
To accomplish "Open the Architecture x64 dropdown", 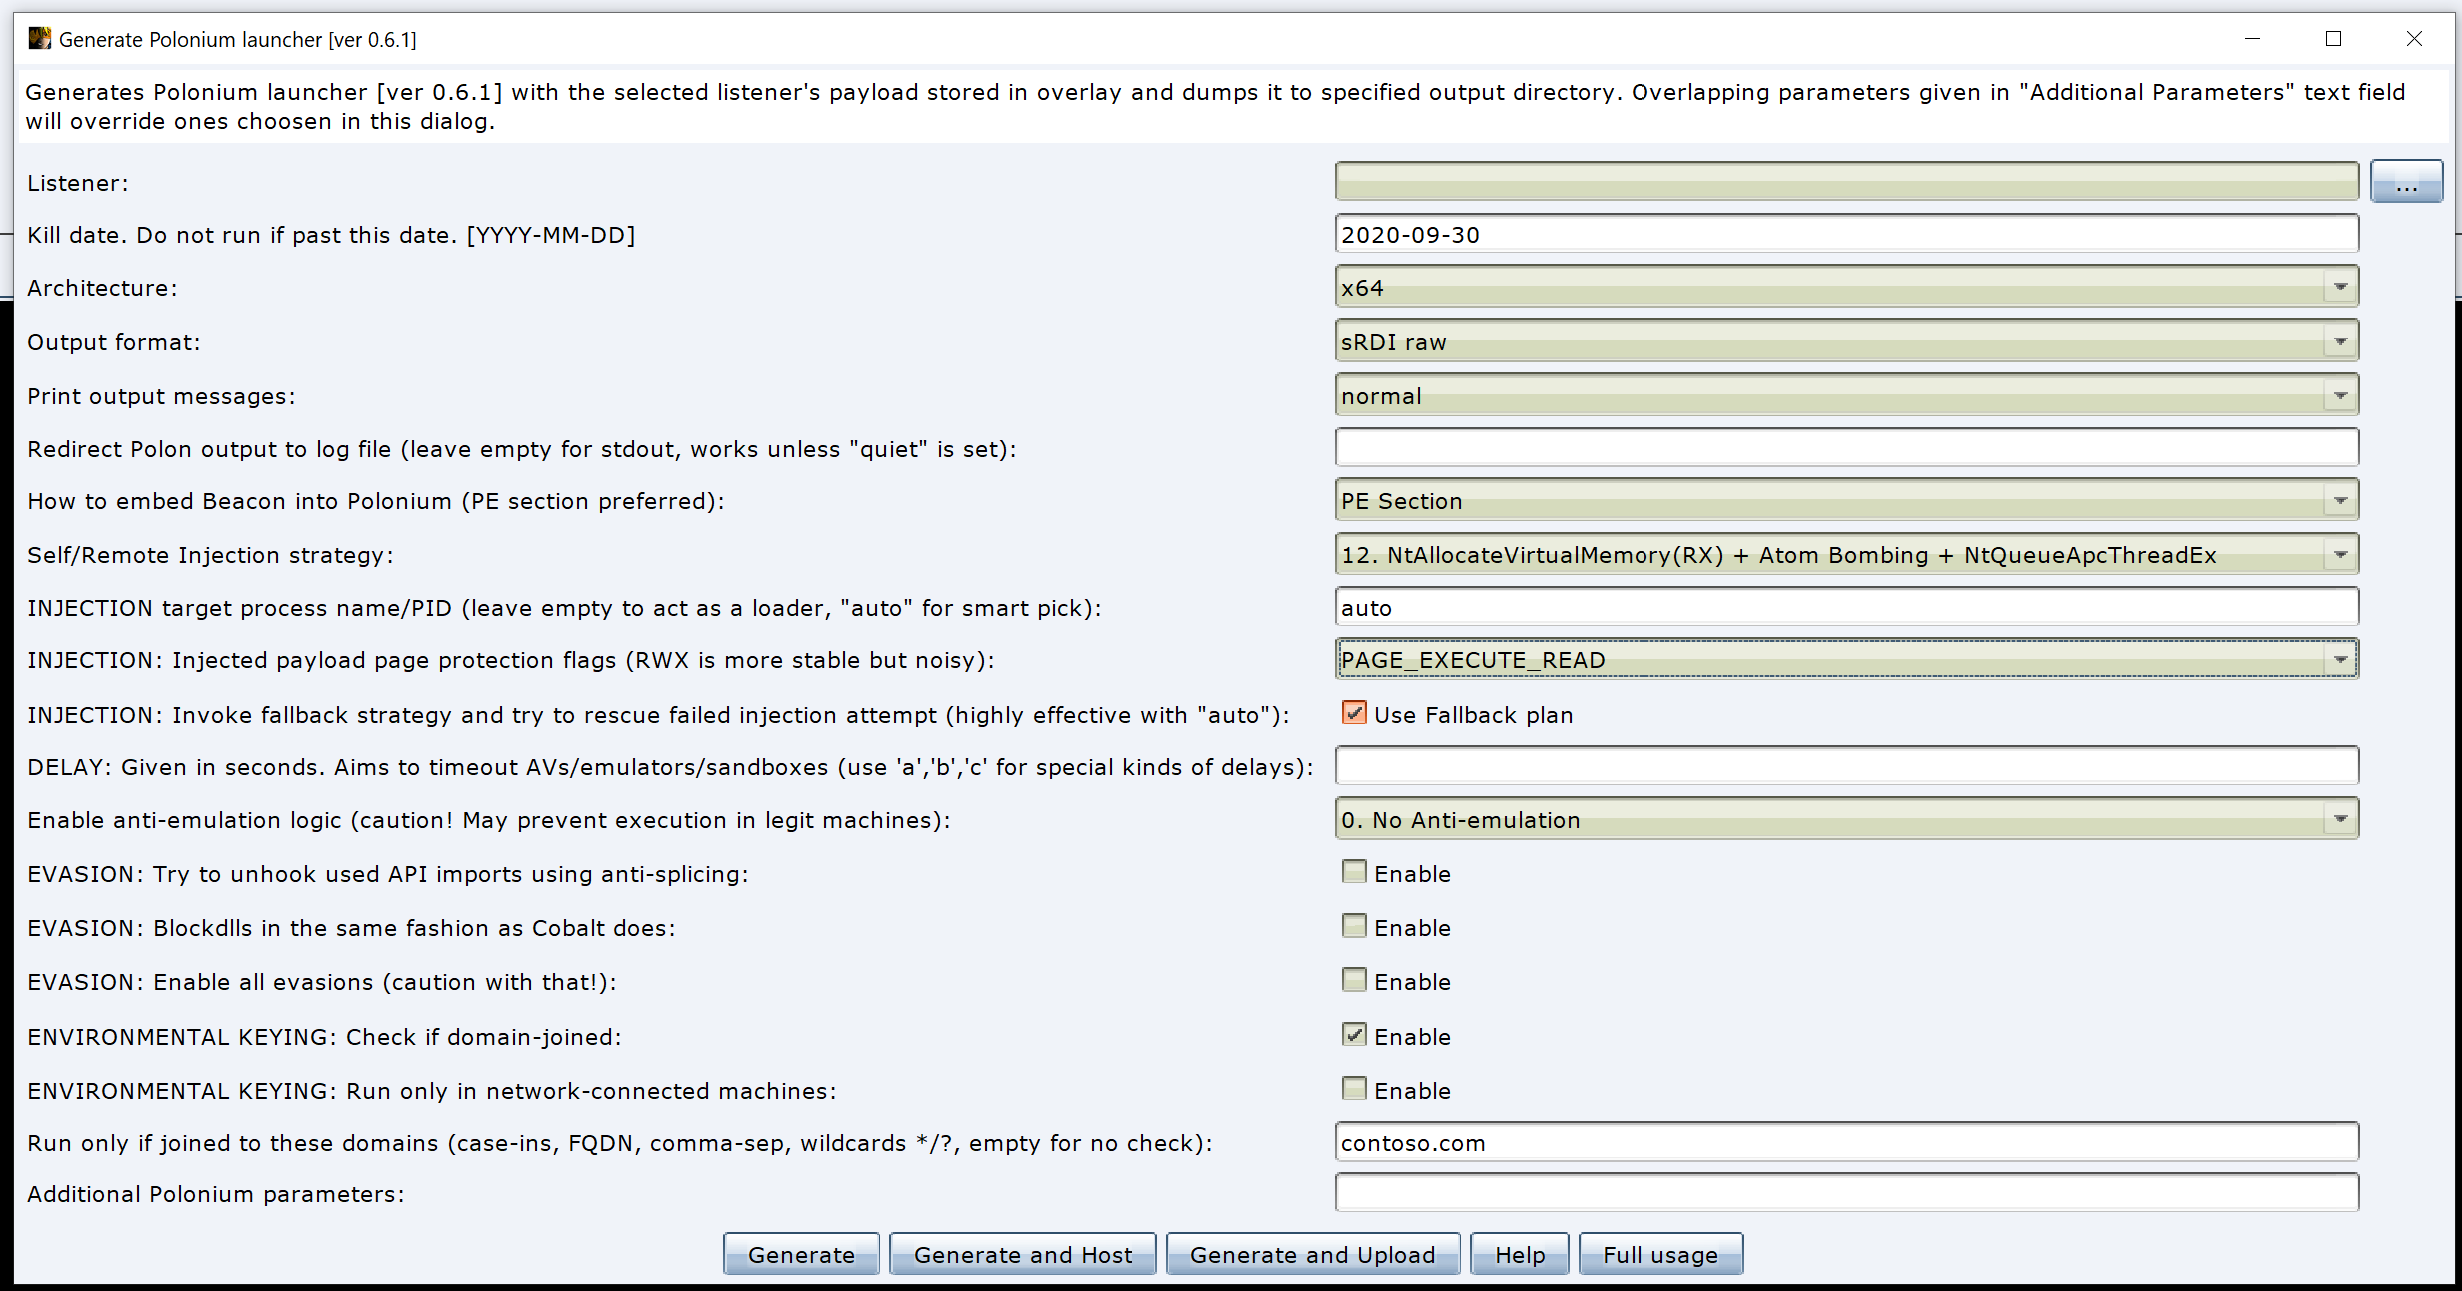I will point(2340,288).
